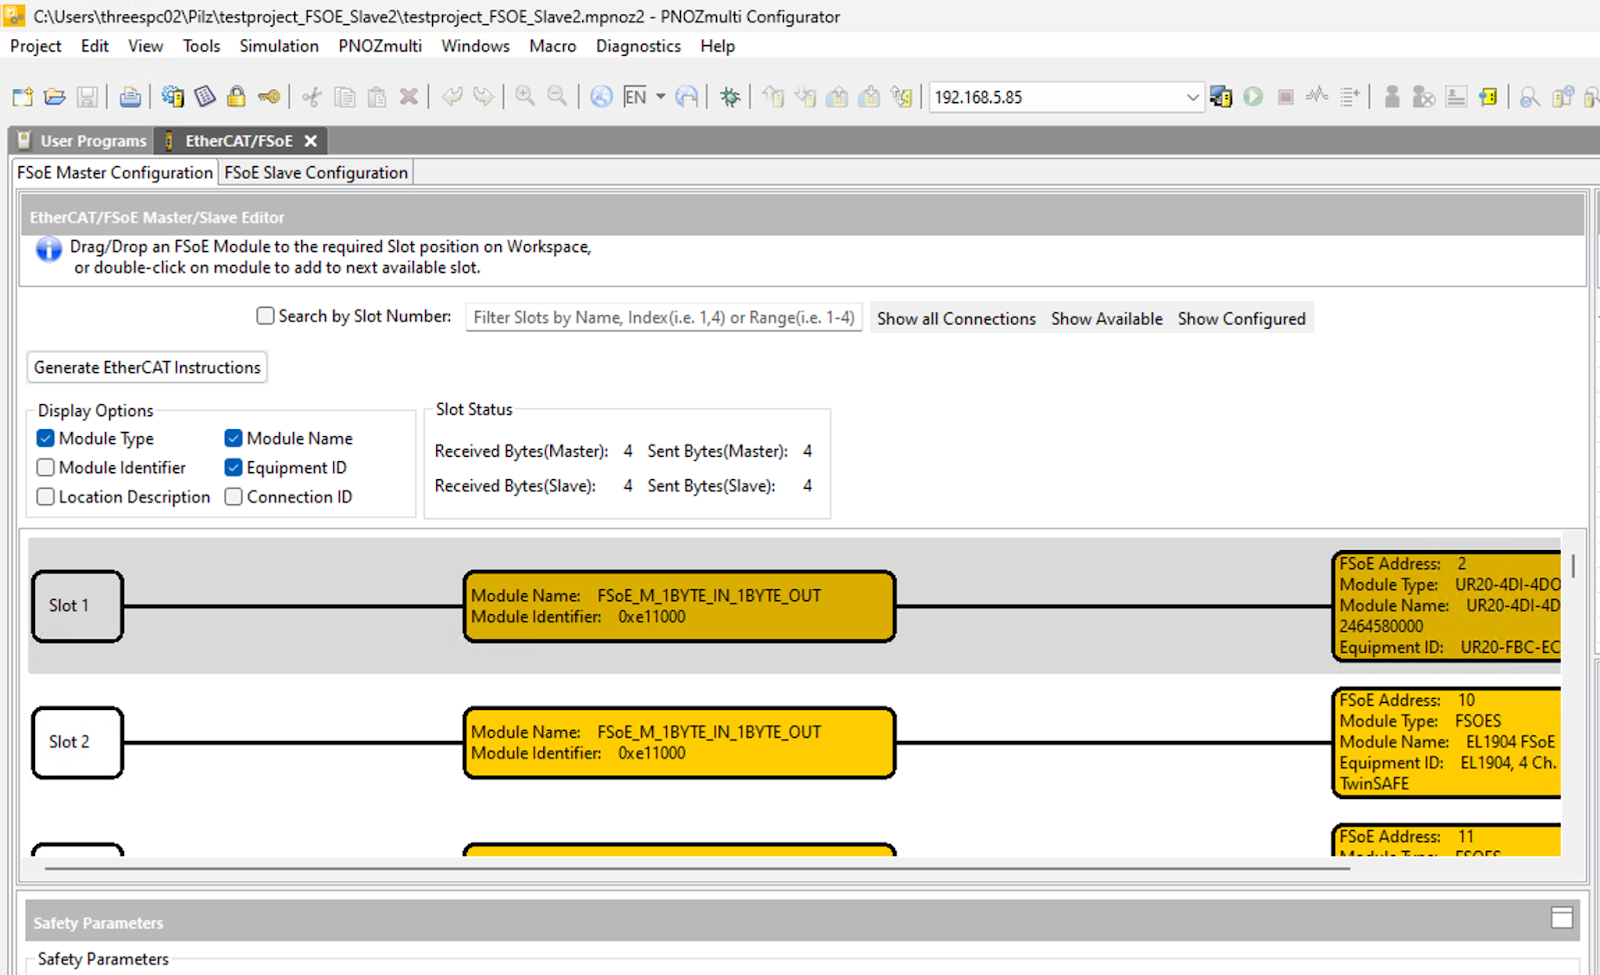Viewport: 1600px width, 975px height.
Task: Open the Diagnostics menu
Action: [638, 46]
